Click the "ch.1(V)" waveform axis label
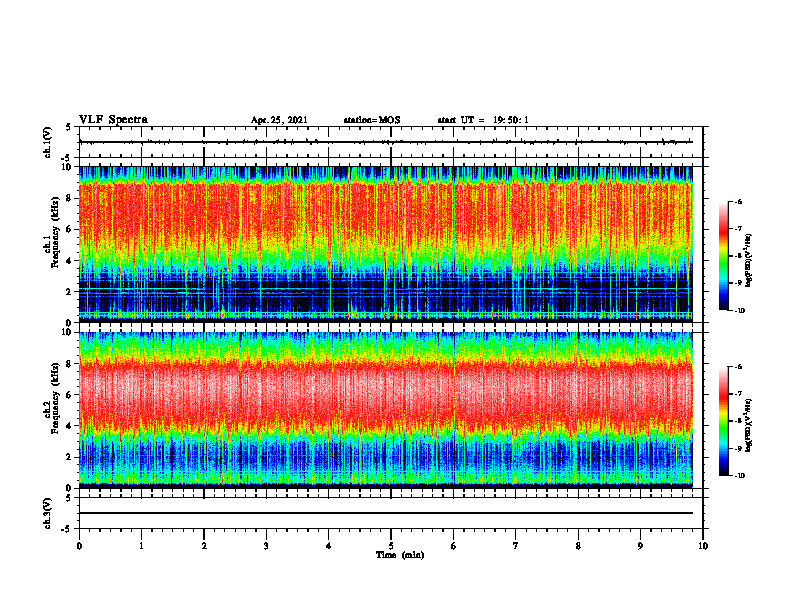The width and height of the screenshot is (792, 612). [x=48, y=142]
